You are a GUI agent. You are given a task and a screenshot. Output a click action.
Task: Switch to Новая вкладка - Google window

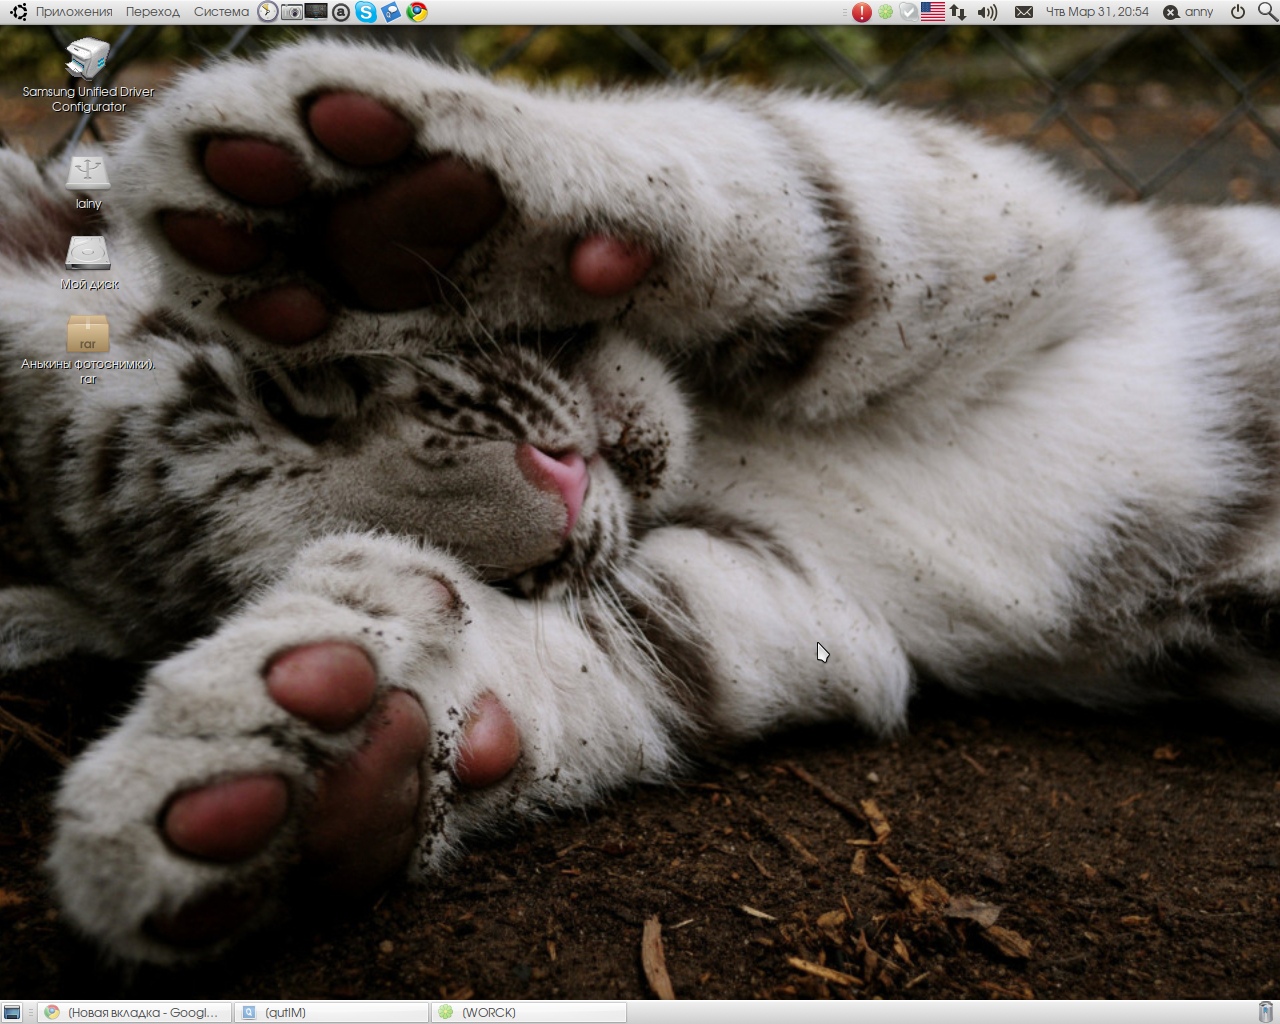[134, 1012]
